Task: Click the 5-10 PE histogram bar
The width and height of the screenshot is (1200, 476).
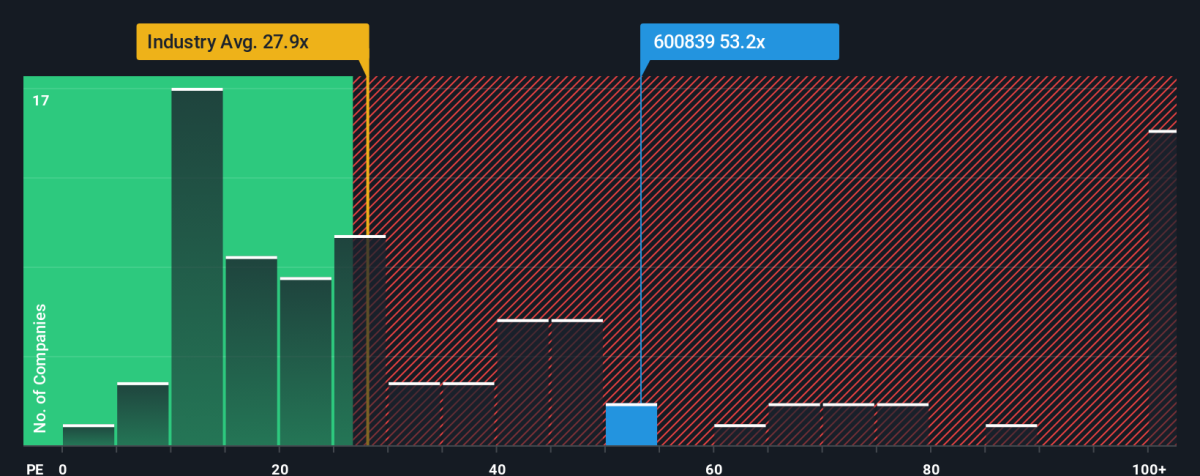Action: pyautogui.click(x=143, y=414)
